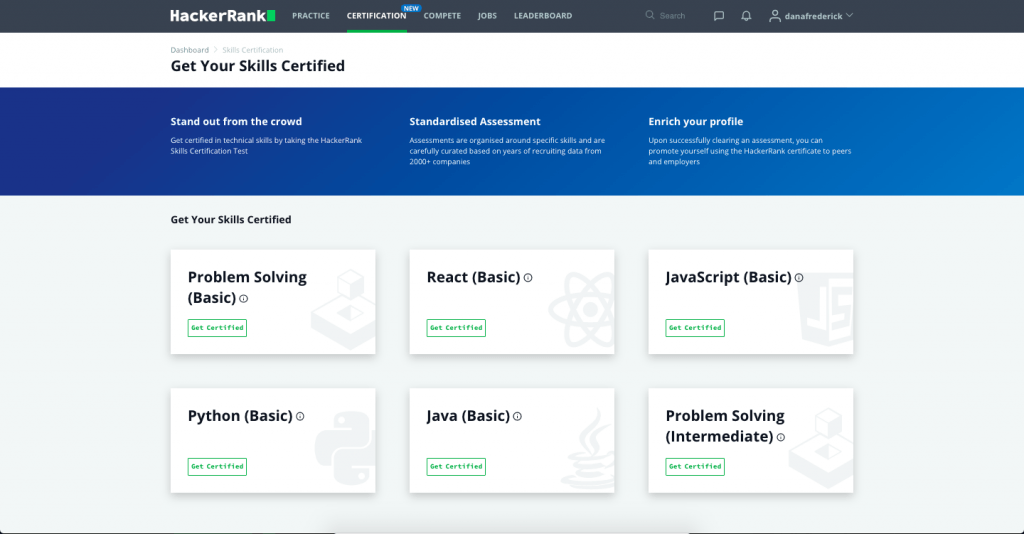Get Certified in Java (Basic)
This screenshot has height=534, width=1024.
tap(456, 466)
